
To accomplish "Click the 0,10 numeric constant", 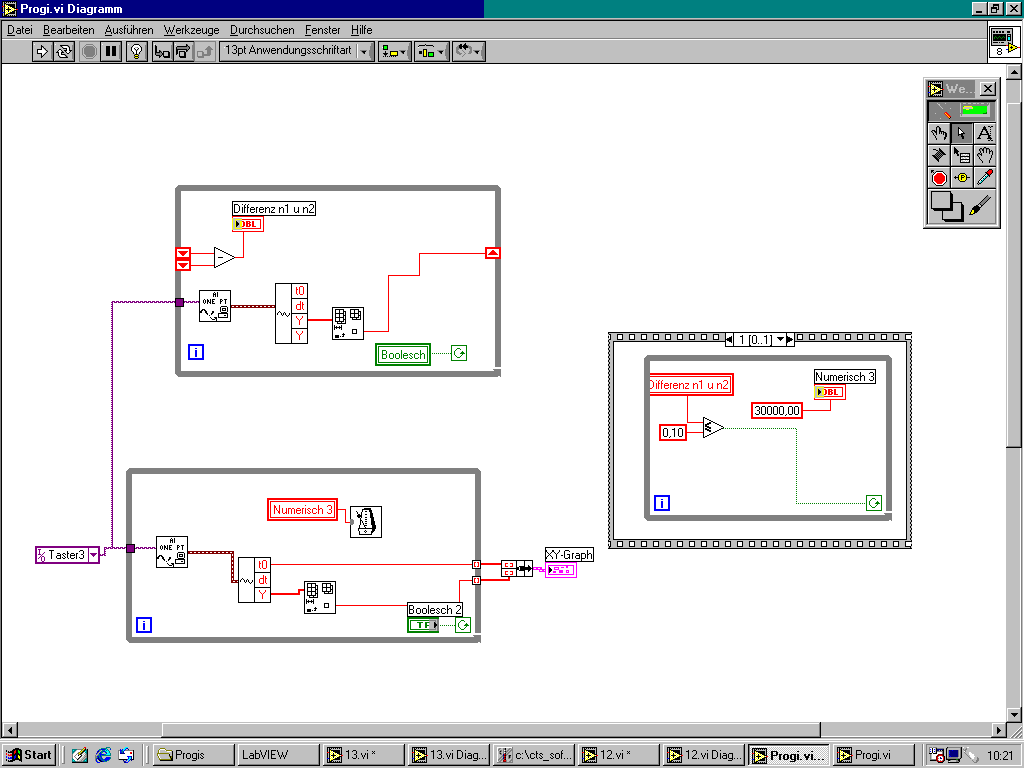I will (x=673, y=432).
